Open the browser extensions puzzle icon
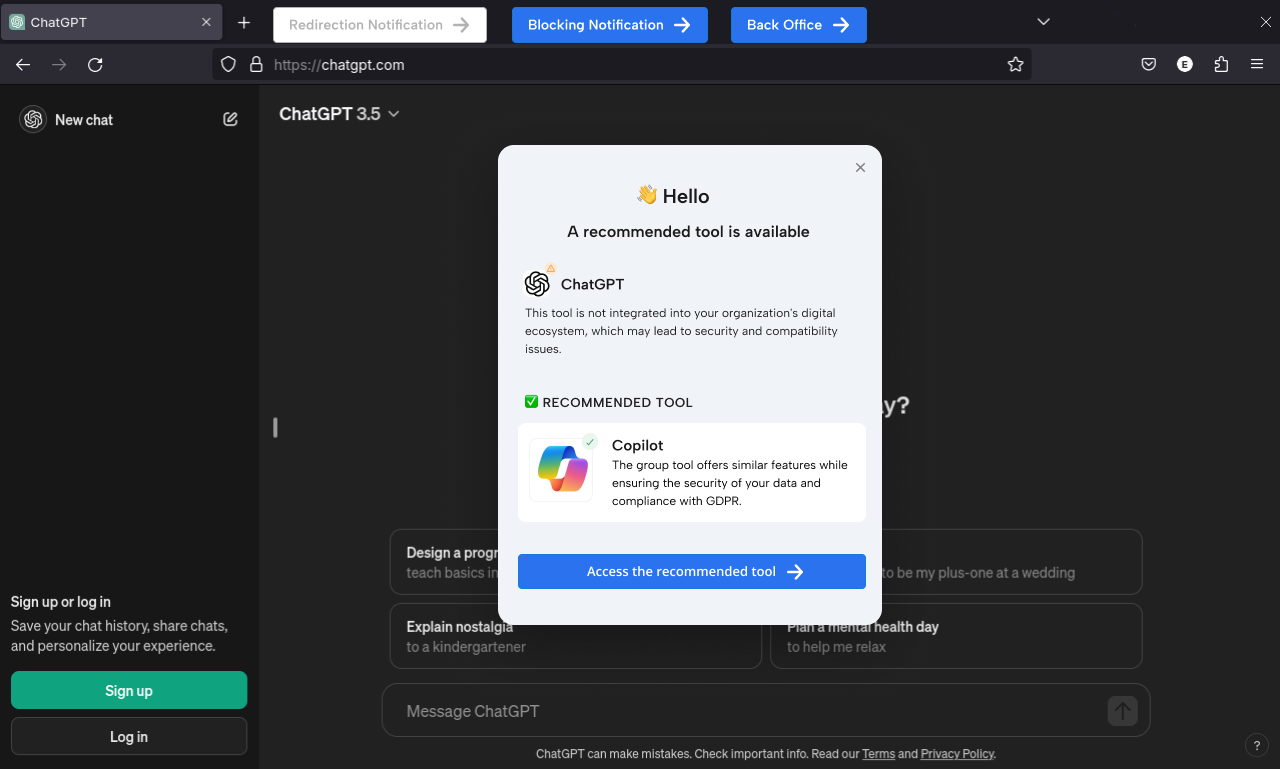 1221,64
